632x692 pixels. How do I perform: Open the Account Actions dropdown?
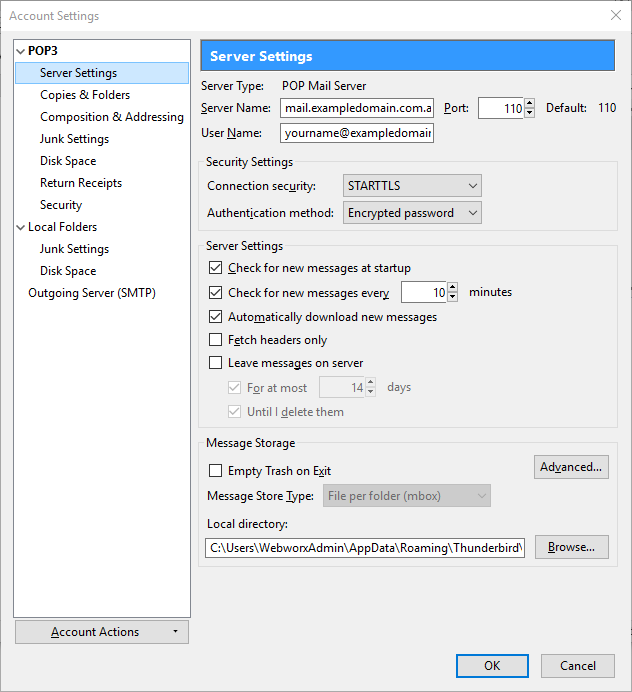pos(101,632)
